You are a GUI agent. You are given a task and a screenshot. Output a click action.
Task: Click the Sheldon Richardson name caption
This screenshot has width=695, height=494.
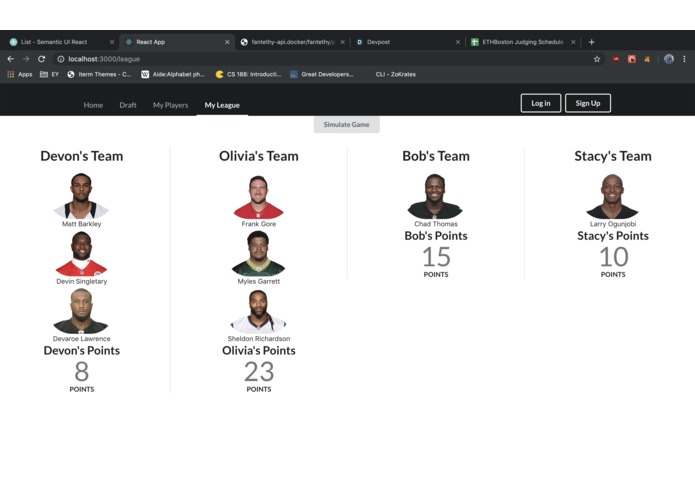259,338
